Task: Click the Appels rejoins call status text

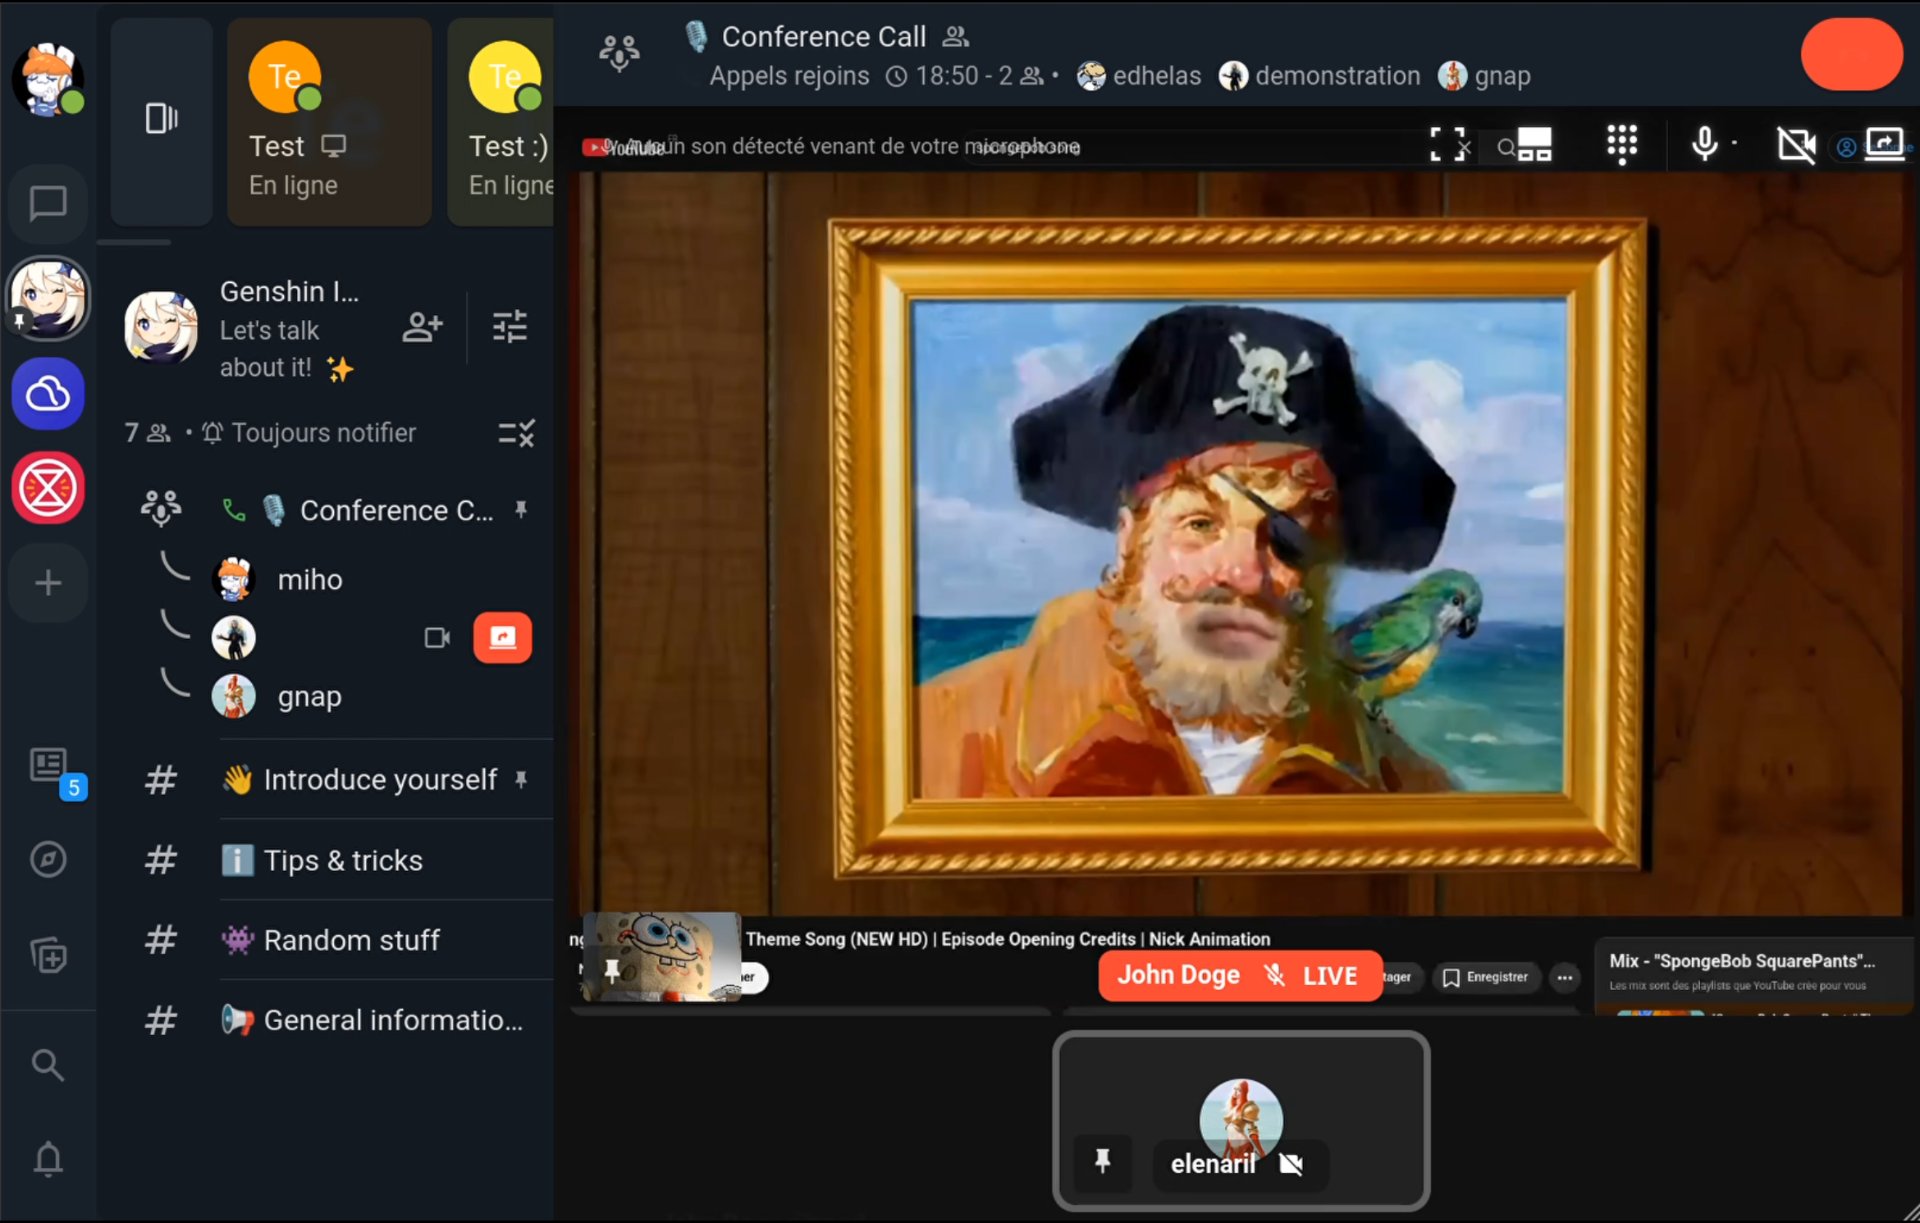Action: coord(789,76)
